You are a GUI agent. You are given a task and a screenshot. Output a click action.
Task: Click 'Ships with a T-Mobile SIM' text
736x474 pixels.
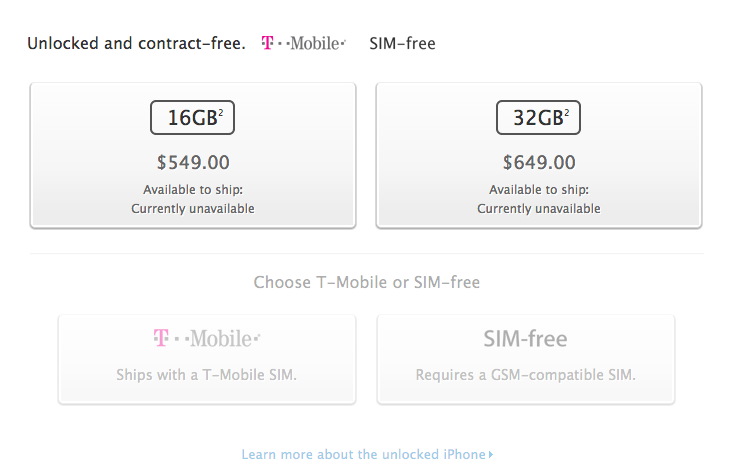[207, 375]
